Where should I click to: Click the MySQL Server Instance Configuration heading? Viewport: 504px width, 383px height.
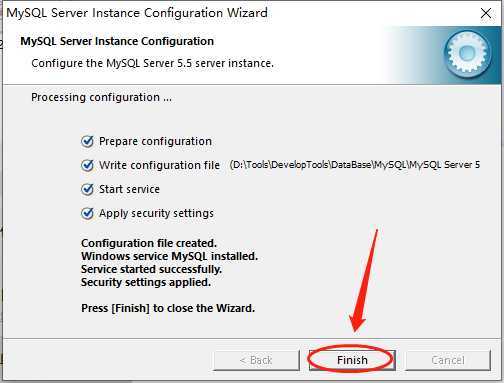pos(117,41)
